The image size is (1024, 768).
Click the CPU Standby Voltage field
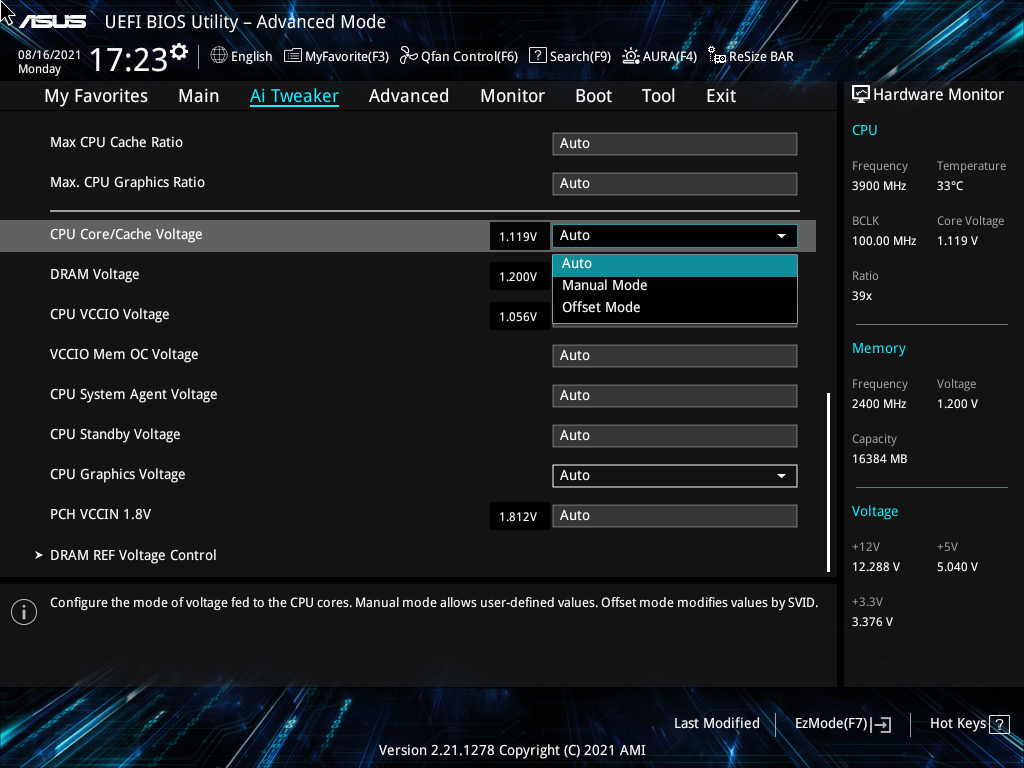675,436
